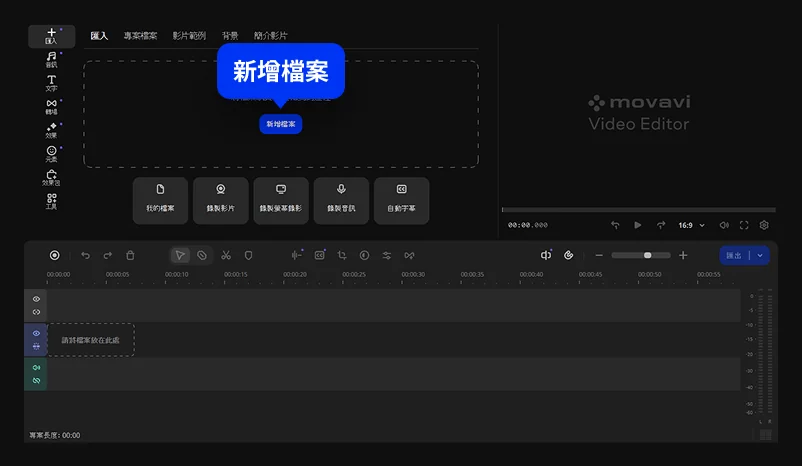Screen dimensions: 802x466
Task: Switch to the 專案檔案 tab
Action: coord(140,35)
